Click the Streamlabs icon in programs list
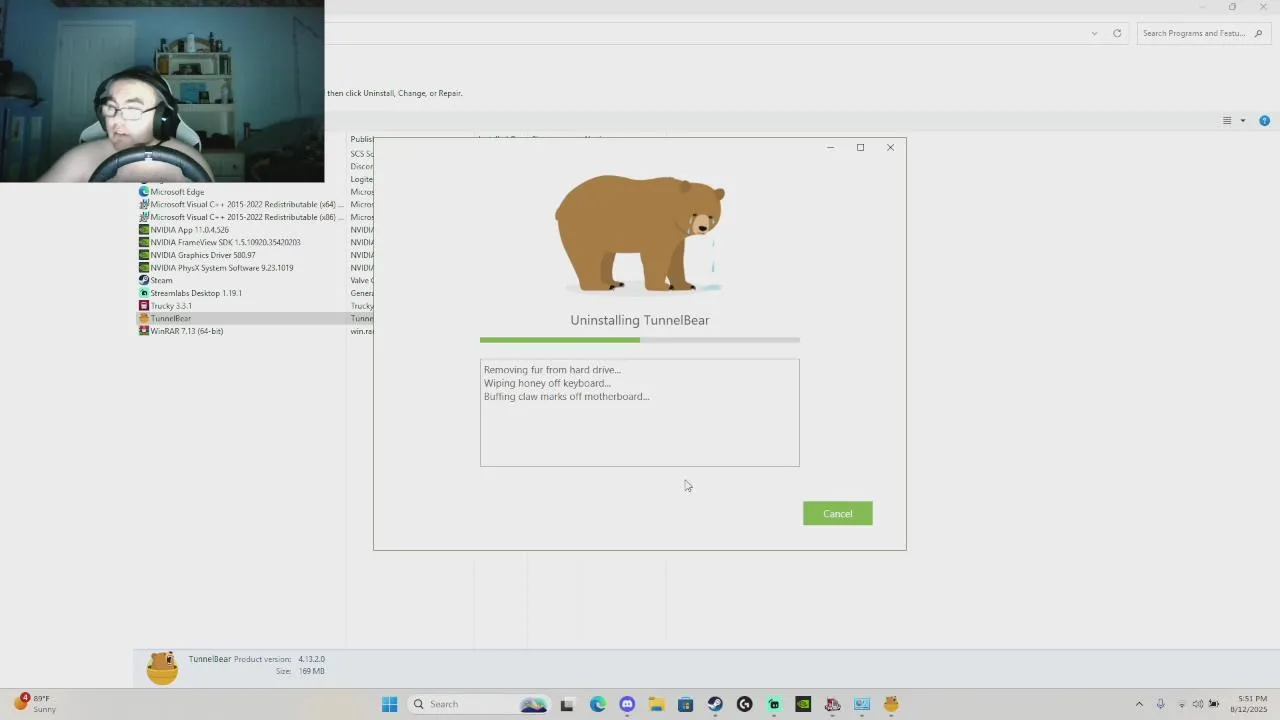1280x720 pixels. [x=144, y=293]
